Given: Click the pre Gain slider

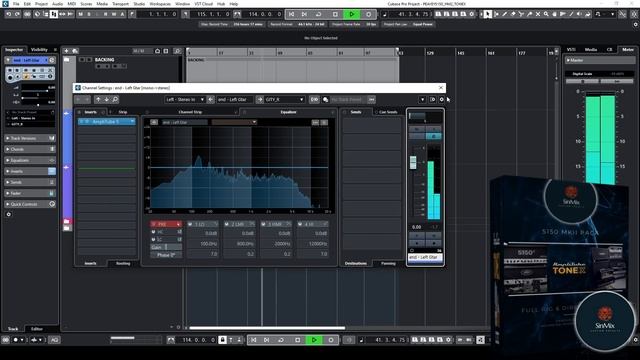Looking at the screenshot, I should 166,247.
